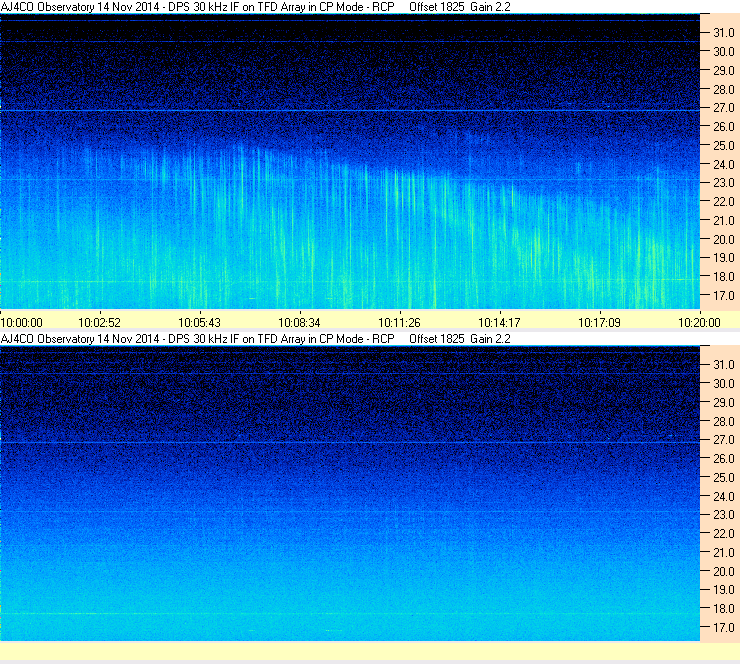
Task: Select the 18.0 frequency label on lower spectrogram
Action: pyautogui.click(x=724, y=608)
